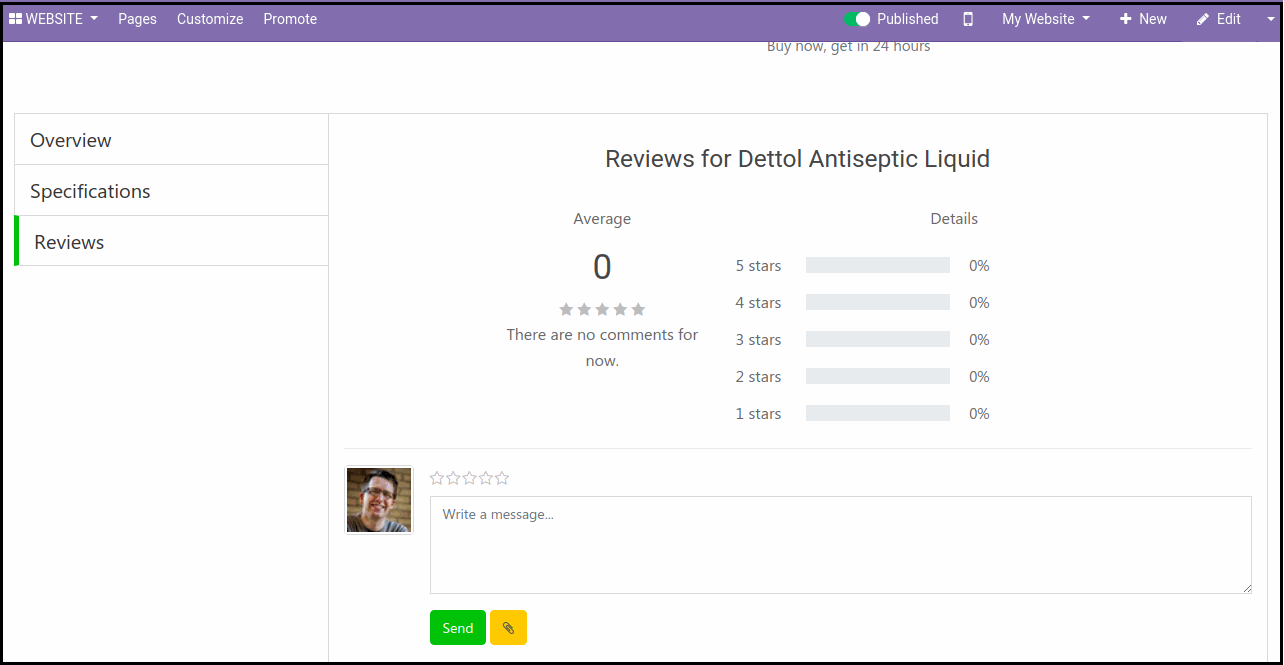This screenshot has width=1284, height=665.
Task: Select the Reviews tab
Action: click(171, 242)
